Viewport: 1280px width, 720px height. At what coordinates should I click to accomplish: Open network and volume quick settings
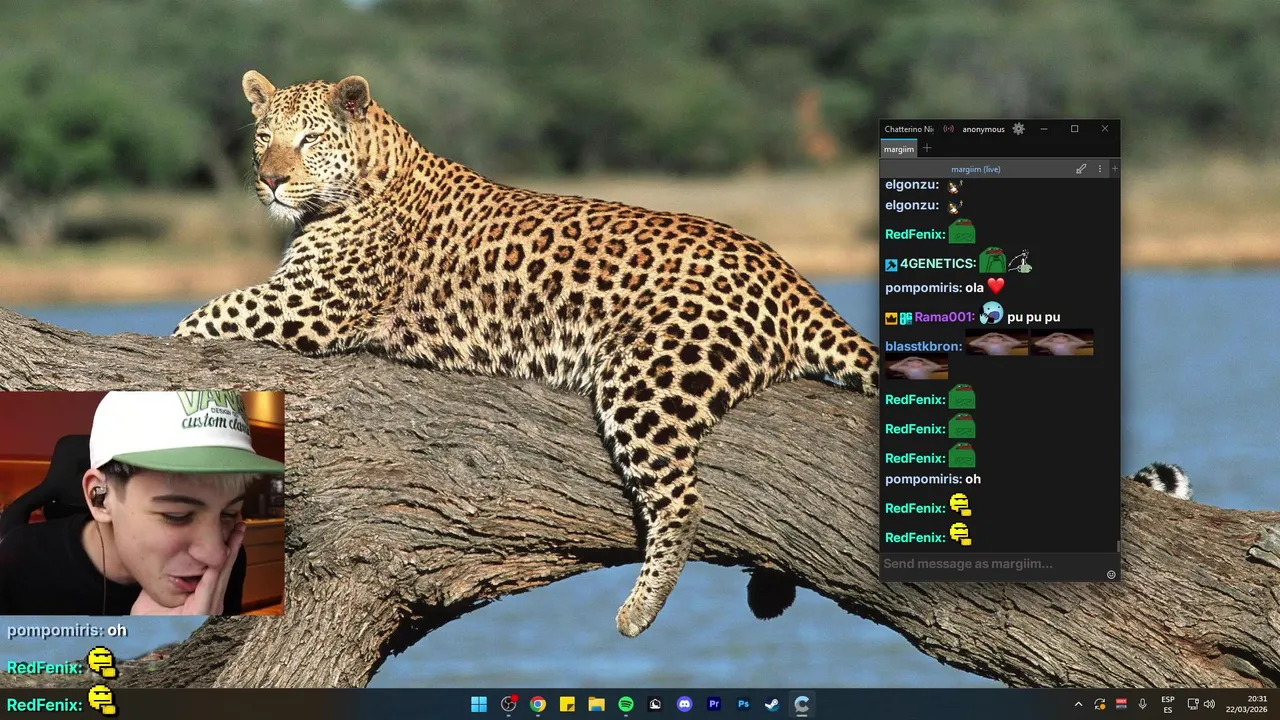click(x=1201, y=705)
